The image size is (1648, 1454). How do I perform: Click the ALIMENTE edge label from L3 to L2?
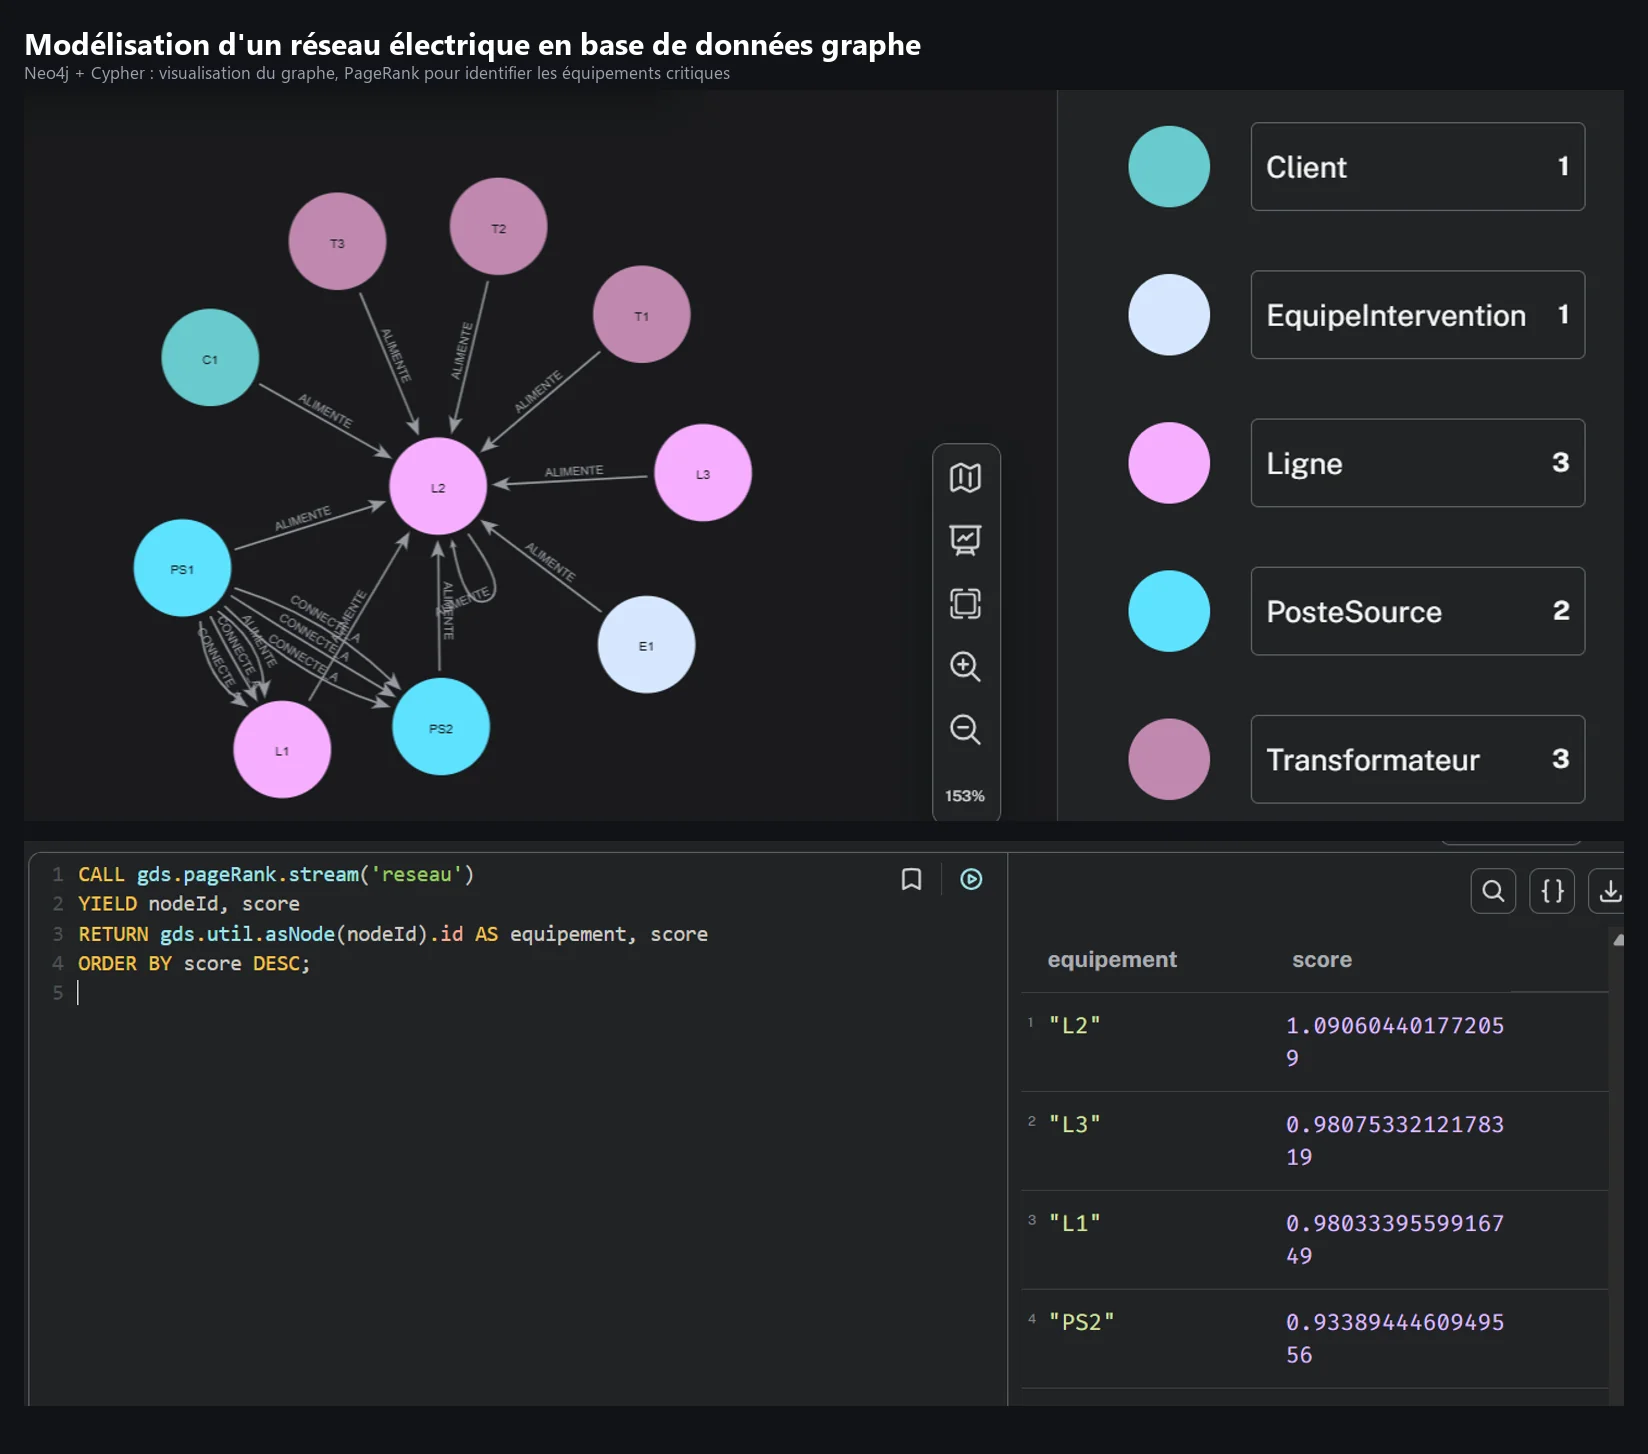pyautogui.click(x=574, y=471)
